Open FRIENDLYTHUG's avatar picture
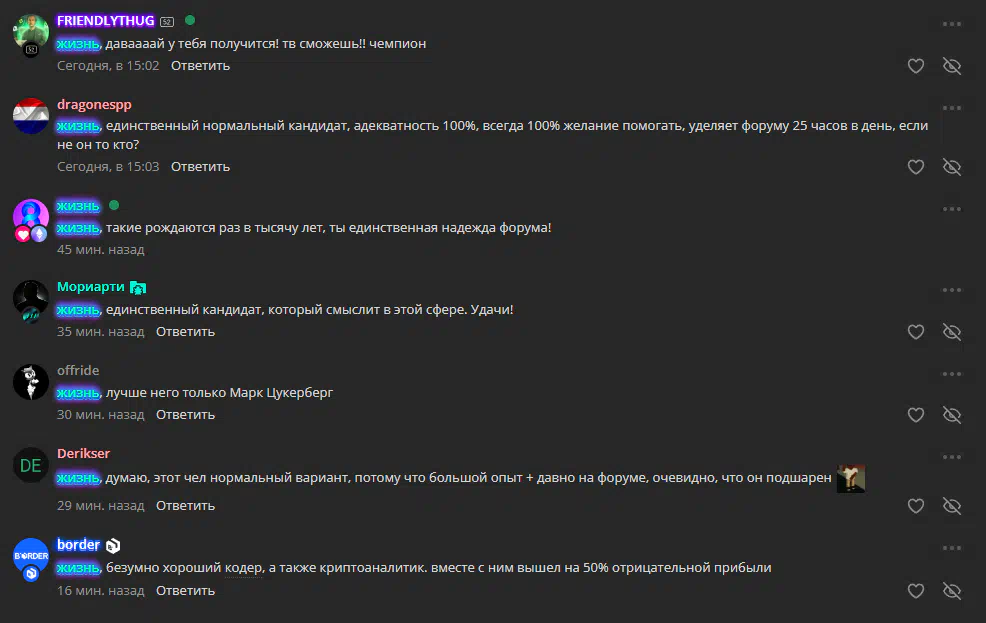The height and width of the screenshot is (623, 986). (31, 33)
